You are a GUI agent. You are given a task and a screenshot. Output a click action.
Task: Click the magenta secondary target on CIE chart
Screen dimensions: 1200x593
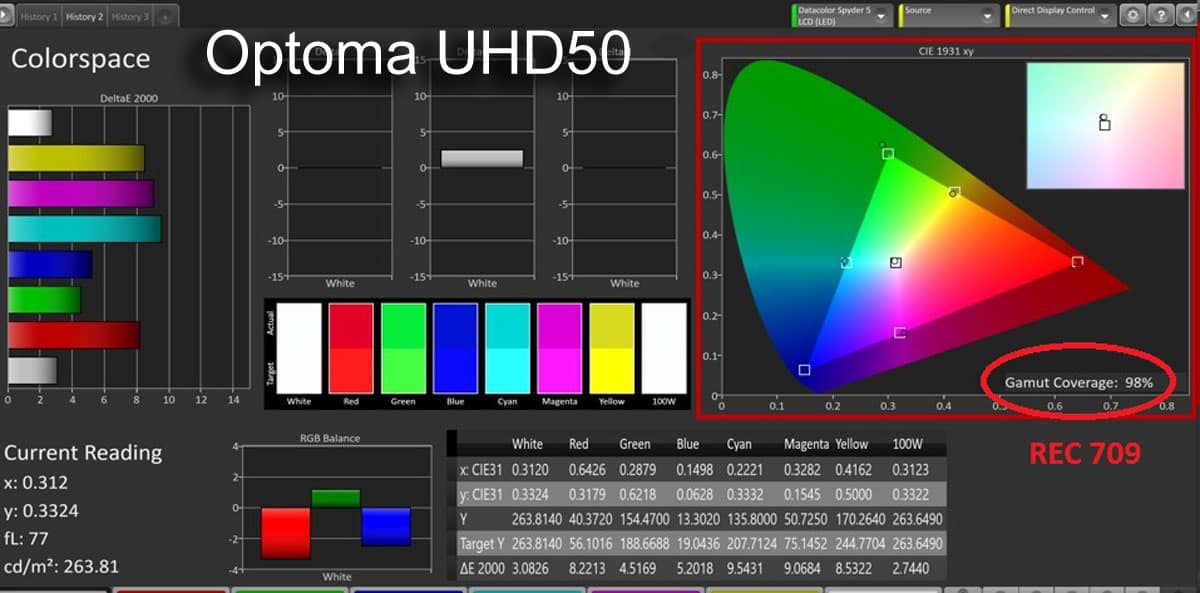pyautogui.click(x=900, y=333)
